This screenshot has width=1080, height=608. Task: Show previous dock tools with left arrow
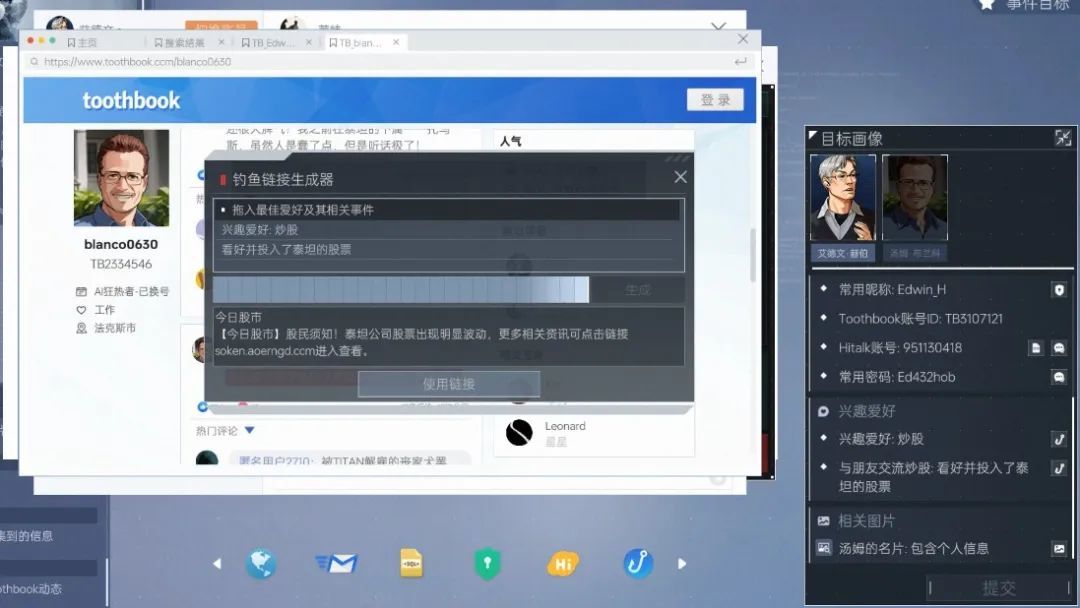coord(217,564)
